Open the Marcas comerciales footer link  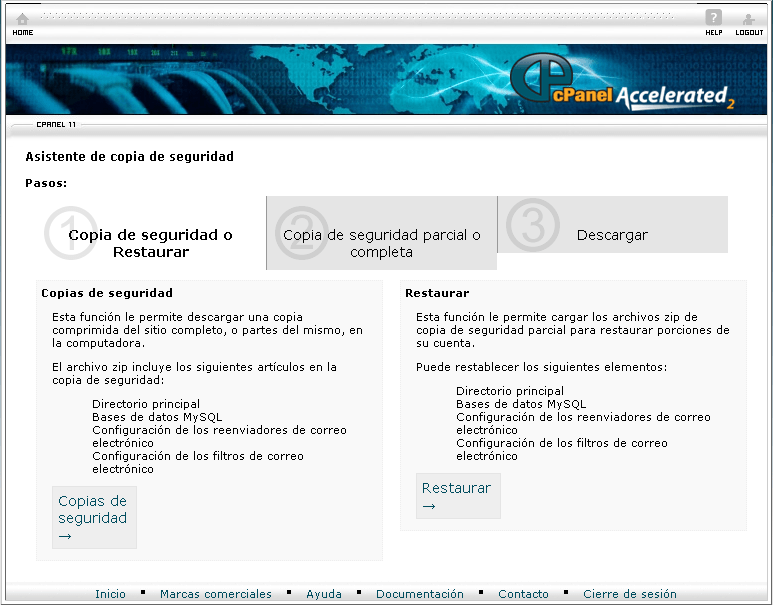click(x=216, y=594)
